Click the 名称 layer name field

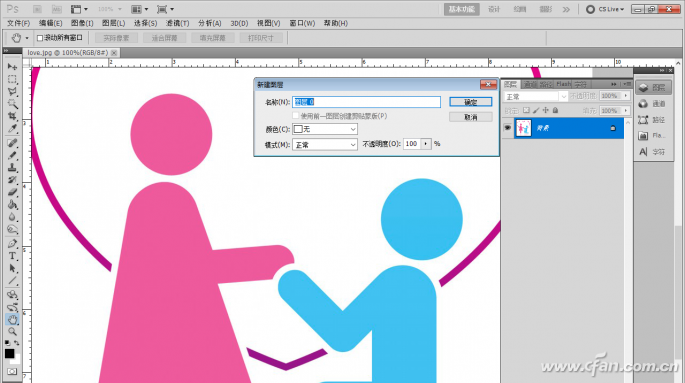[367, 102]
